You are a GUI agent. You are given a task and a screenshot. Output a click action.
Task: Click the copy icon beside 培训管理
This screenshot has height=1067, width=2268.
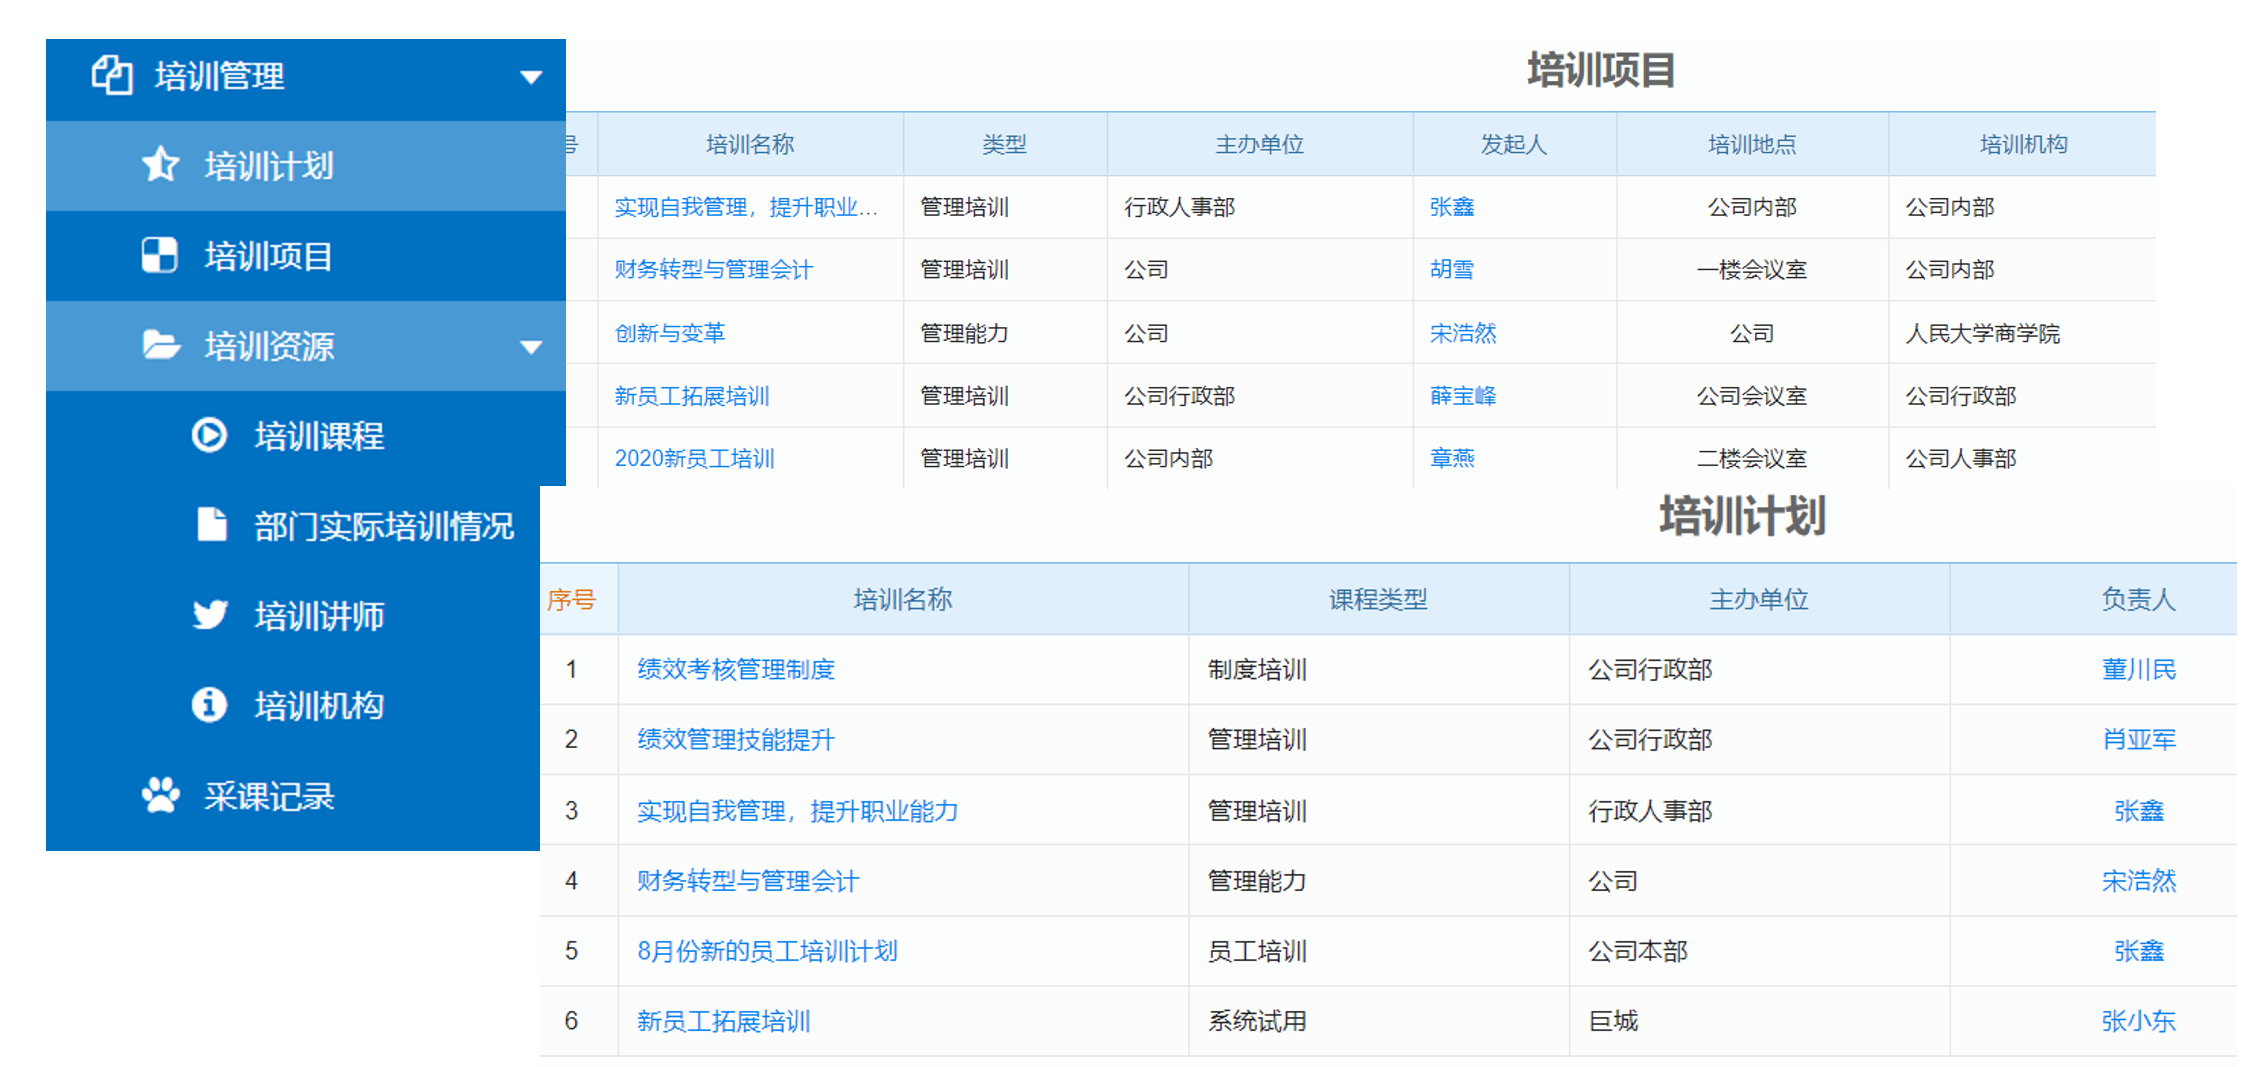click(112, 75)
